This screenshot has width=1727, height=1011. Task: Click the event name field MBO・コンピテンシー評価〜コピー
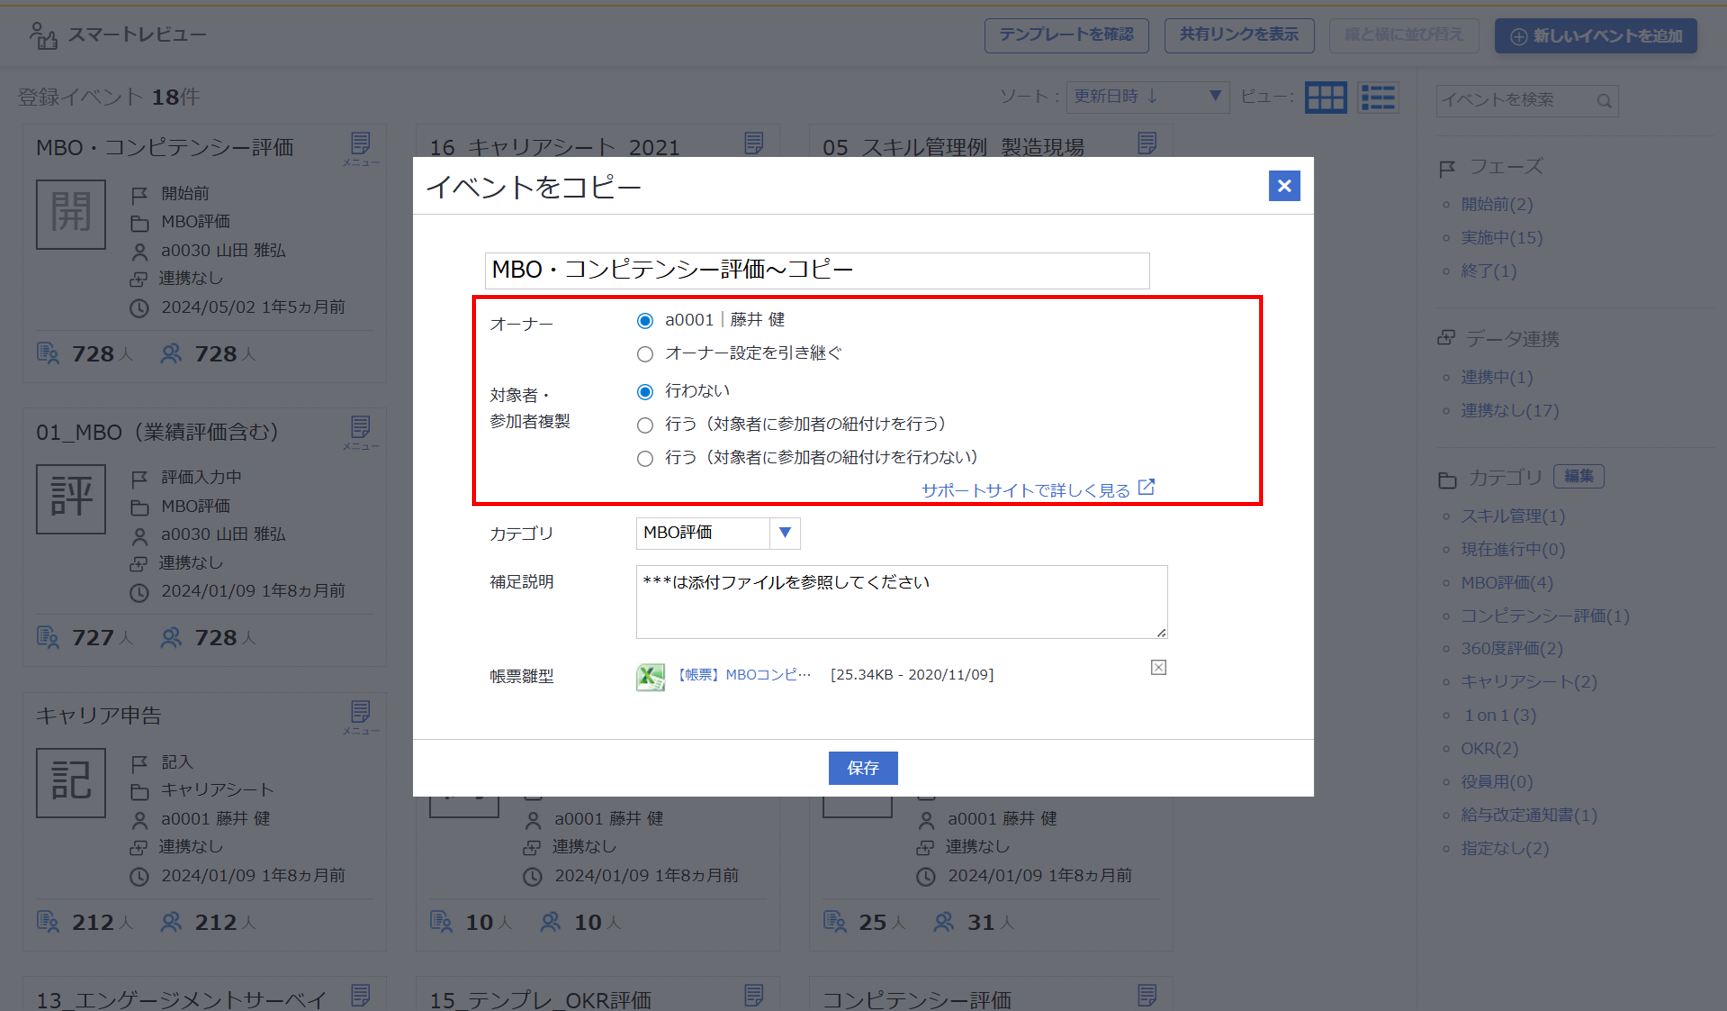tap(816, 270)
